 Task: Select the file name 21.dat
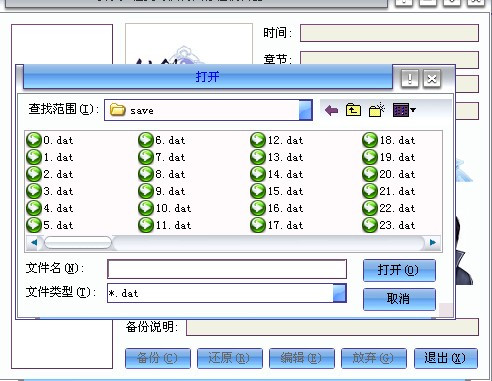(397, 191)
